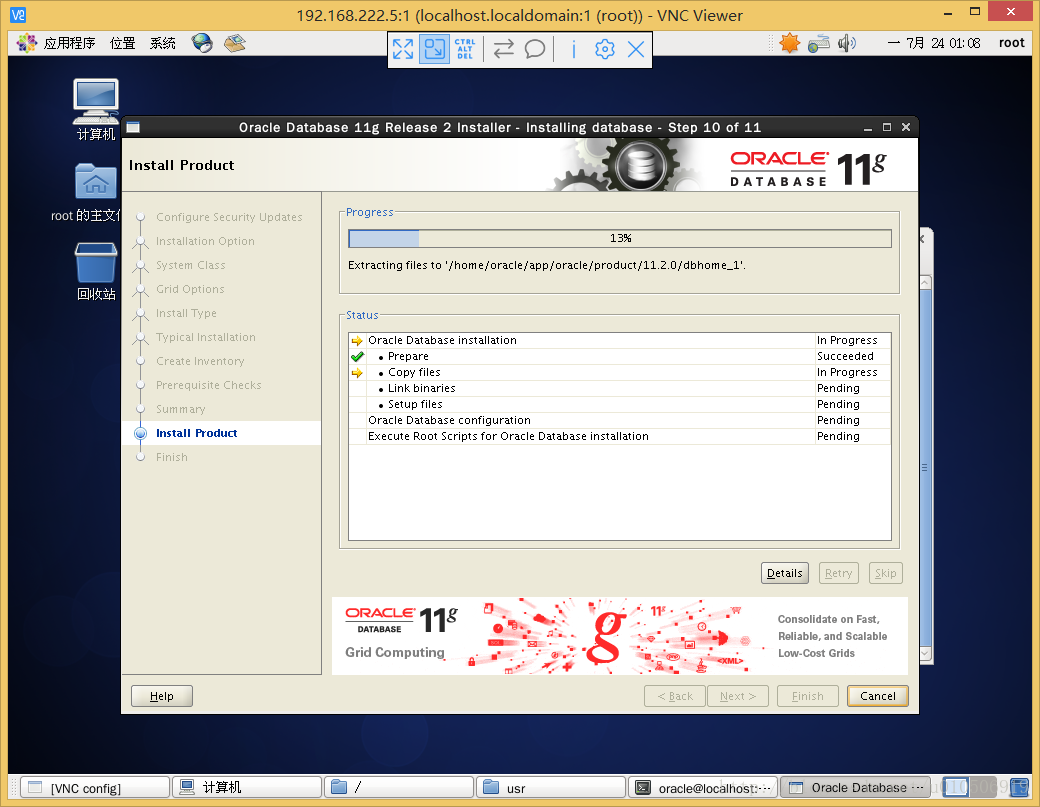Select Install Product step in sidebar

(196, 433)
